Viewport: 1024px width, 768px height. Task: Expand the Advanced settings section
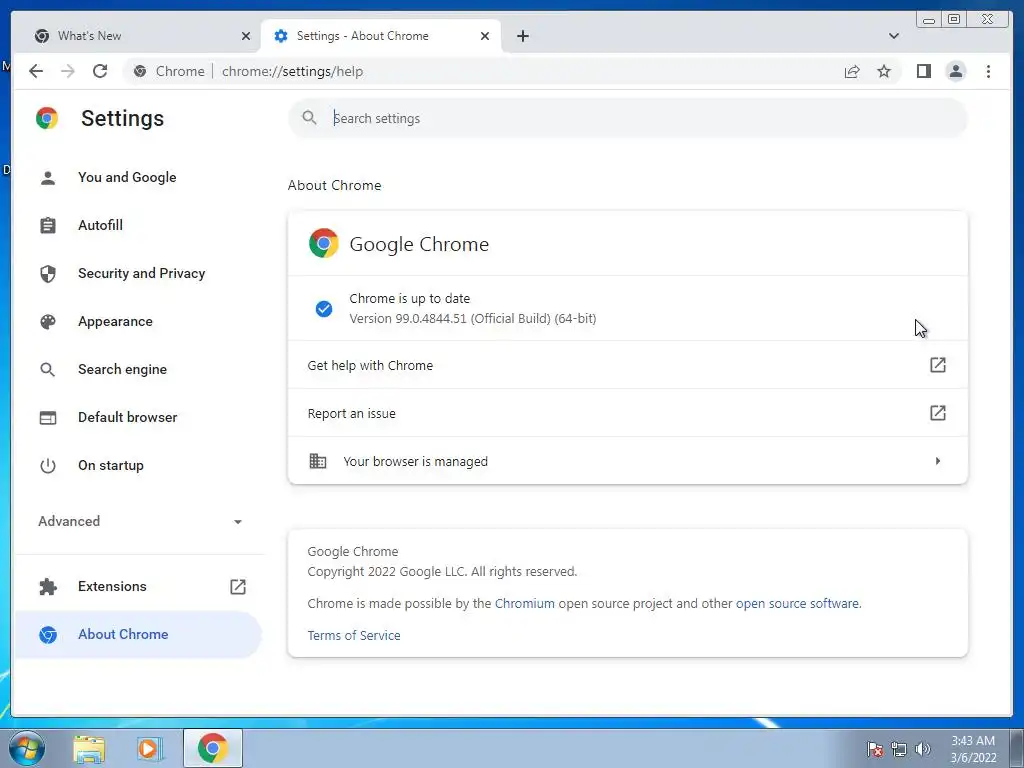tap(139, 521)
